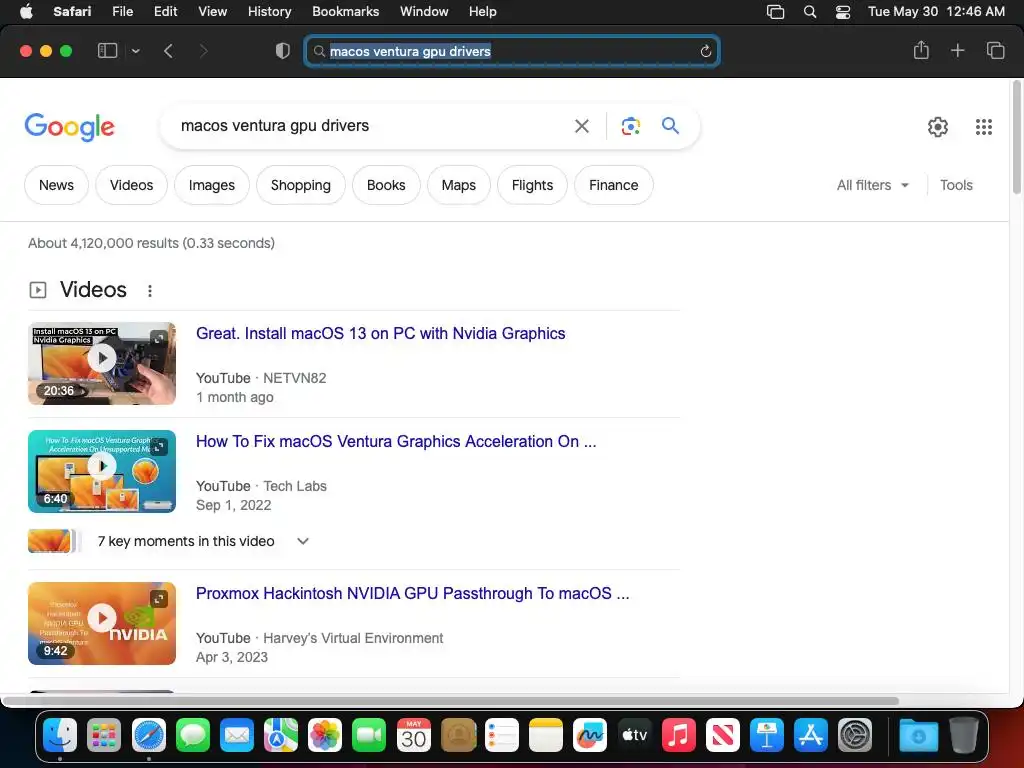Open System Settings from the Dock
Viewport: 1024px width, 768px height.
(x=855, y=735)
